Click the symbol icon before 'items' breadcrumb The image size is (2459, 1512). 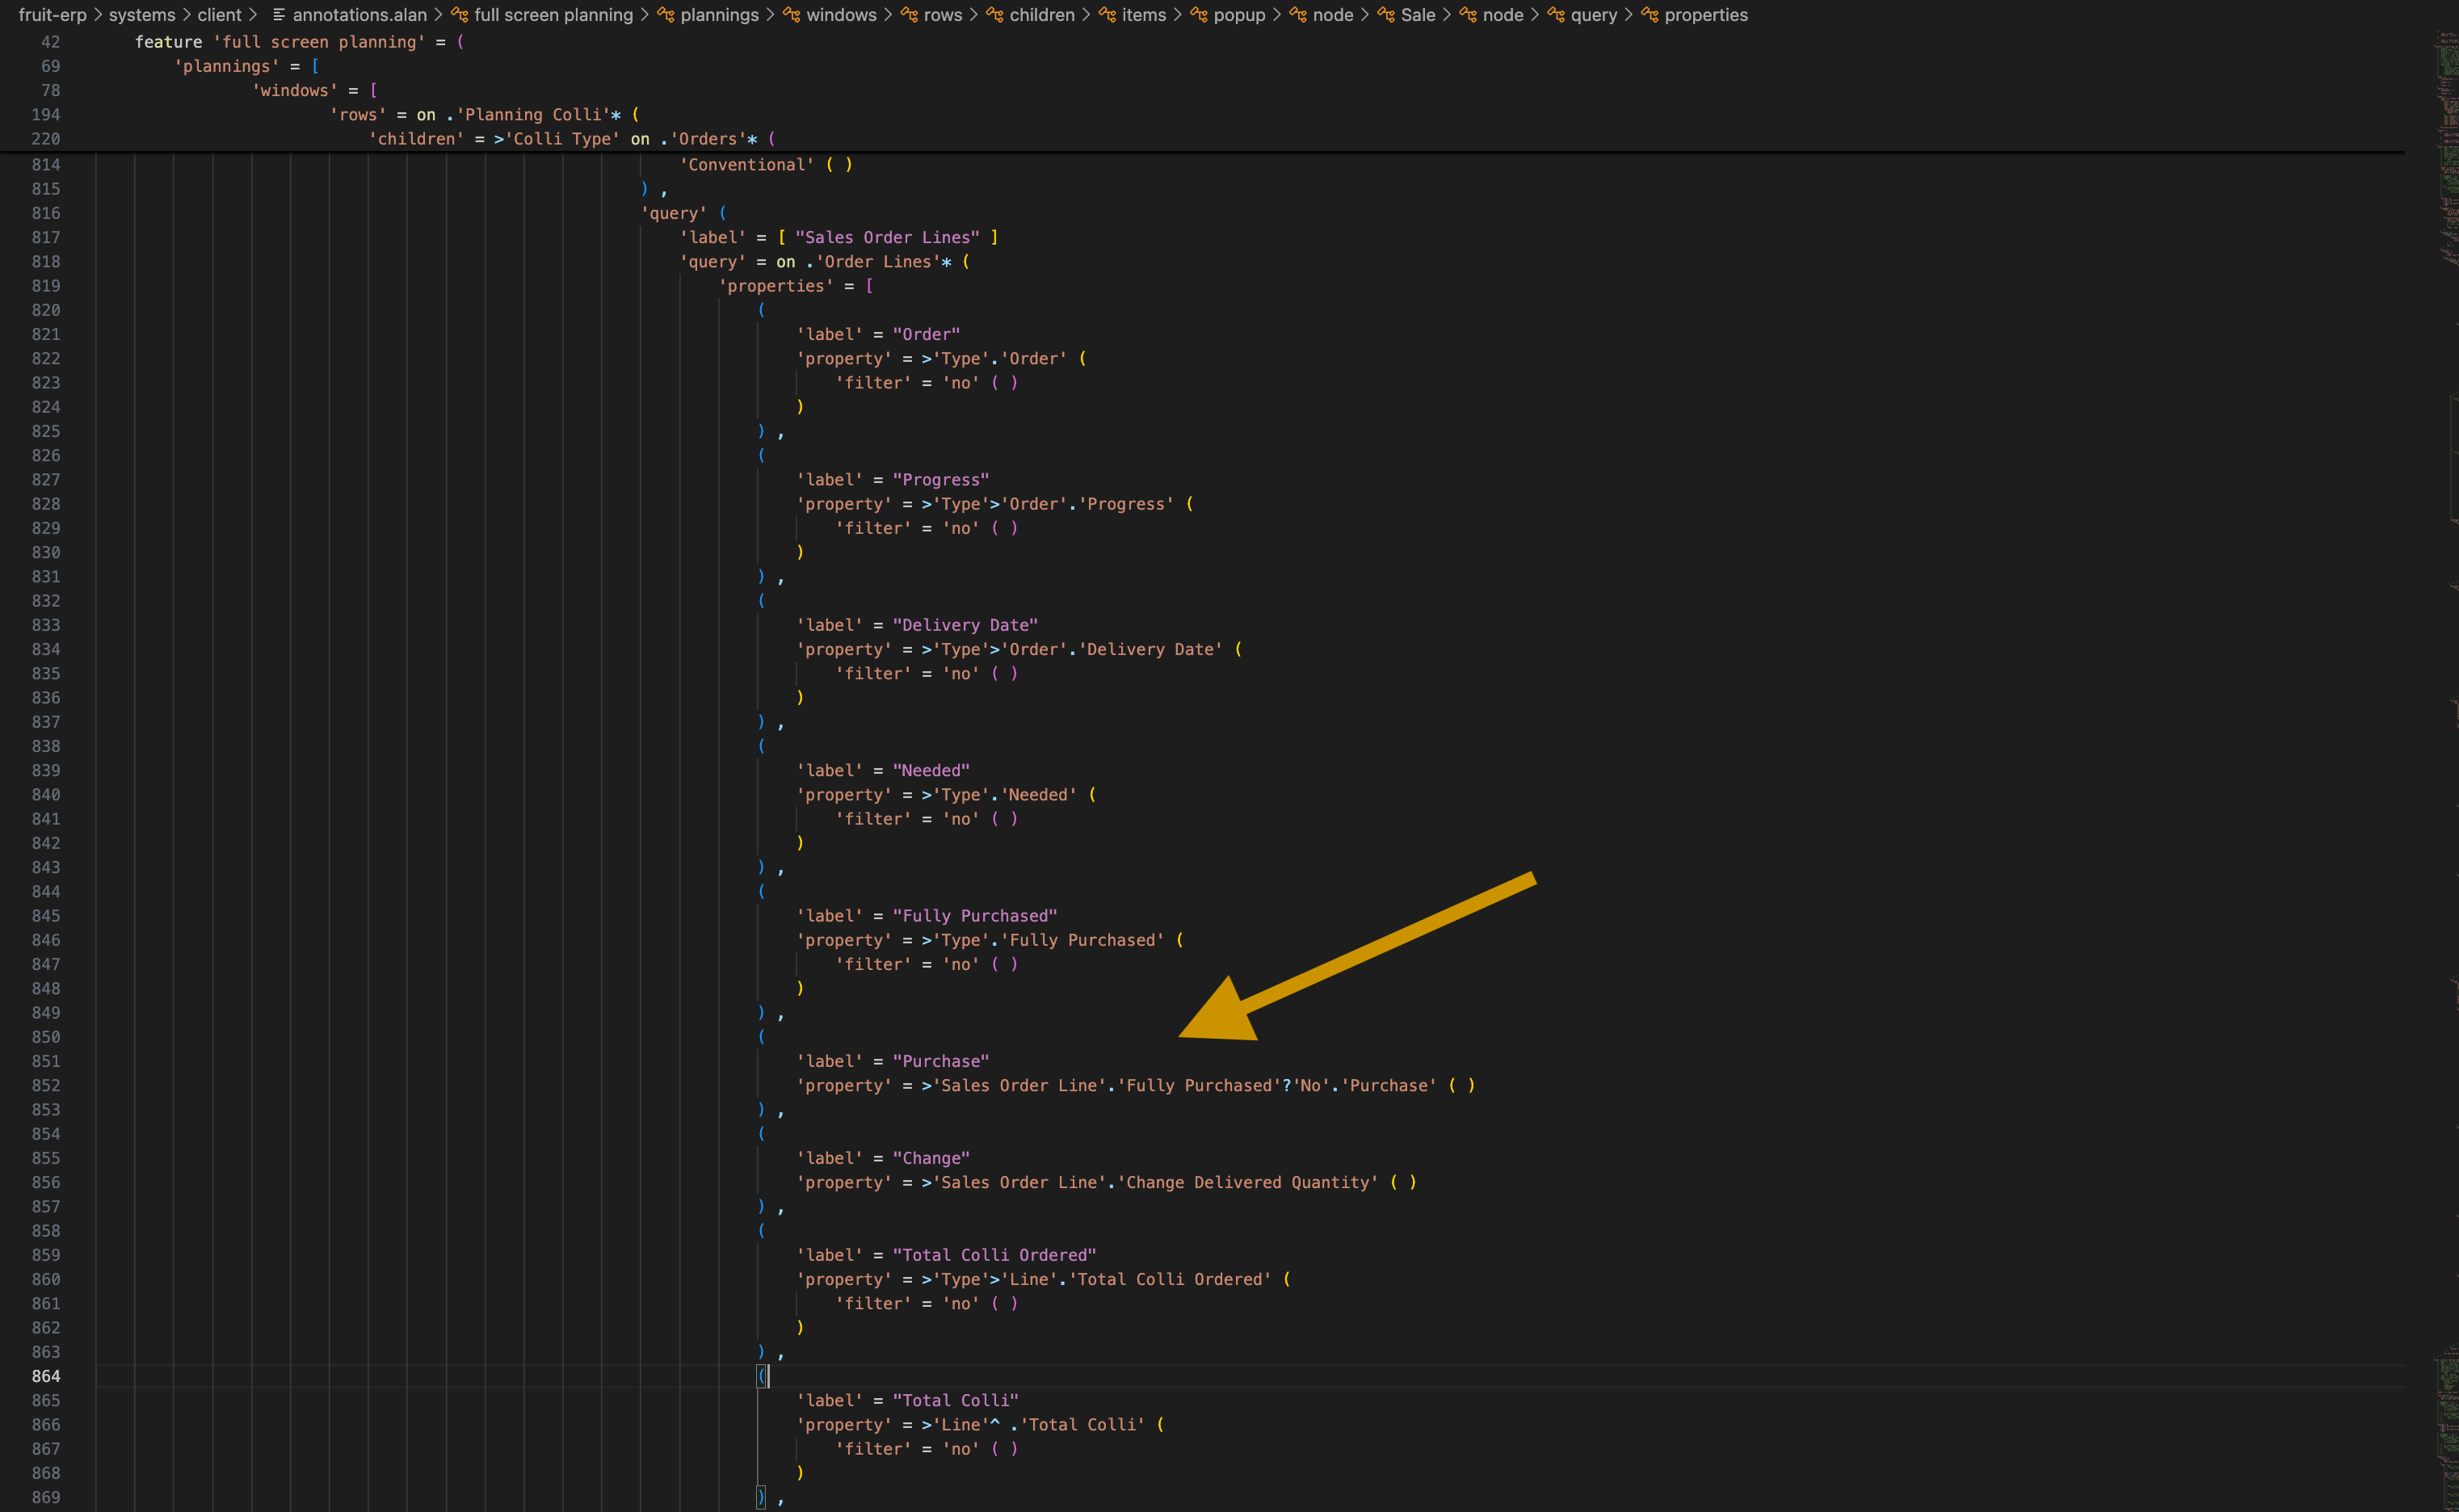pyautogui.click(x=1107, y=15)
